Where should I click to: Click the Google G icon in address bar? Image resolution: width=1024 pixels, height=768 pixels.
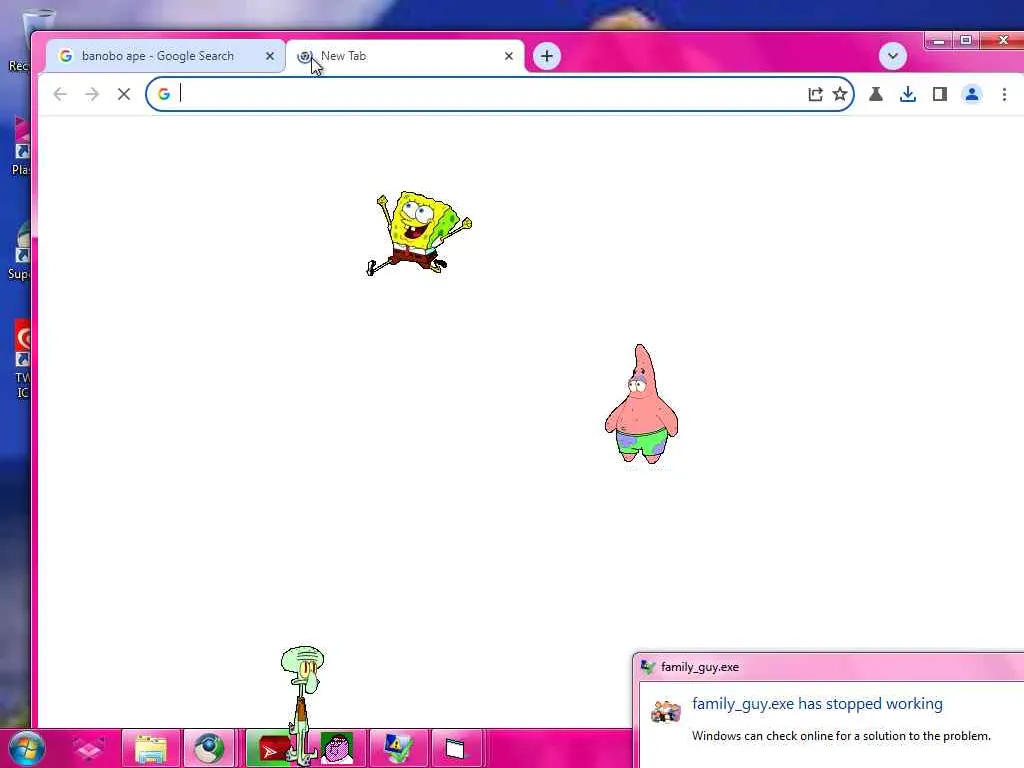tap(164, 94)
